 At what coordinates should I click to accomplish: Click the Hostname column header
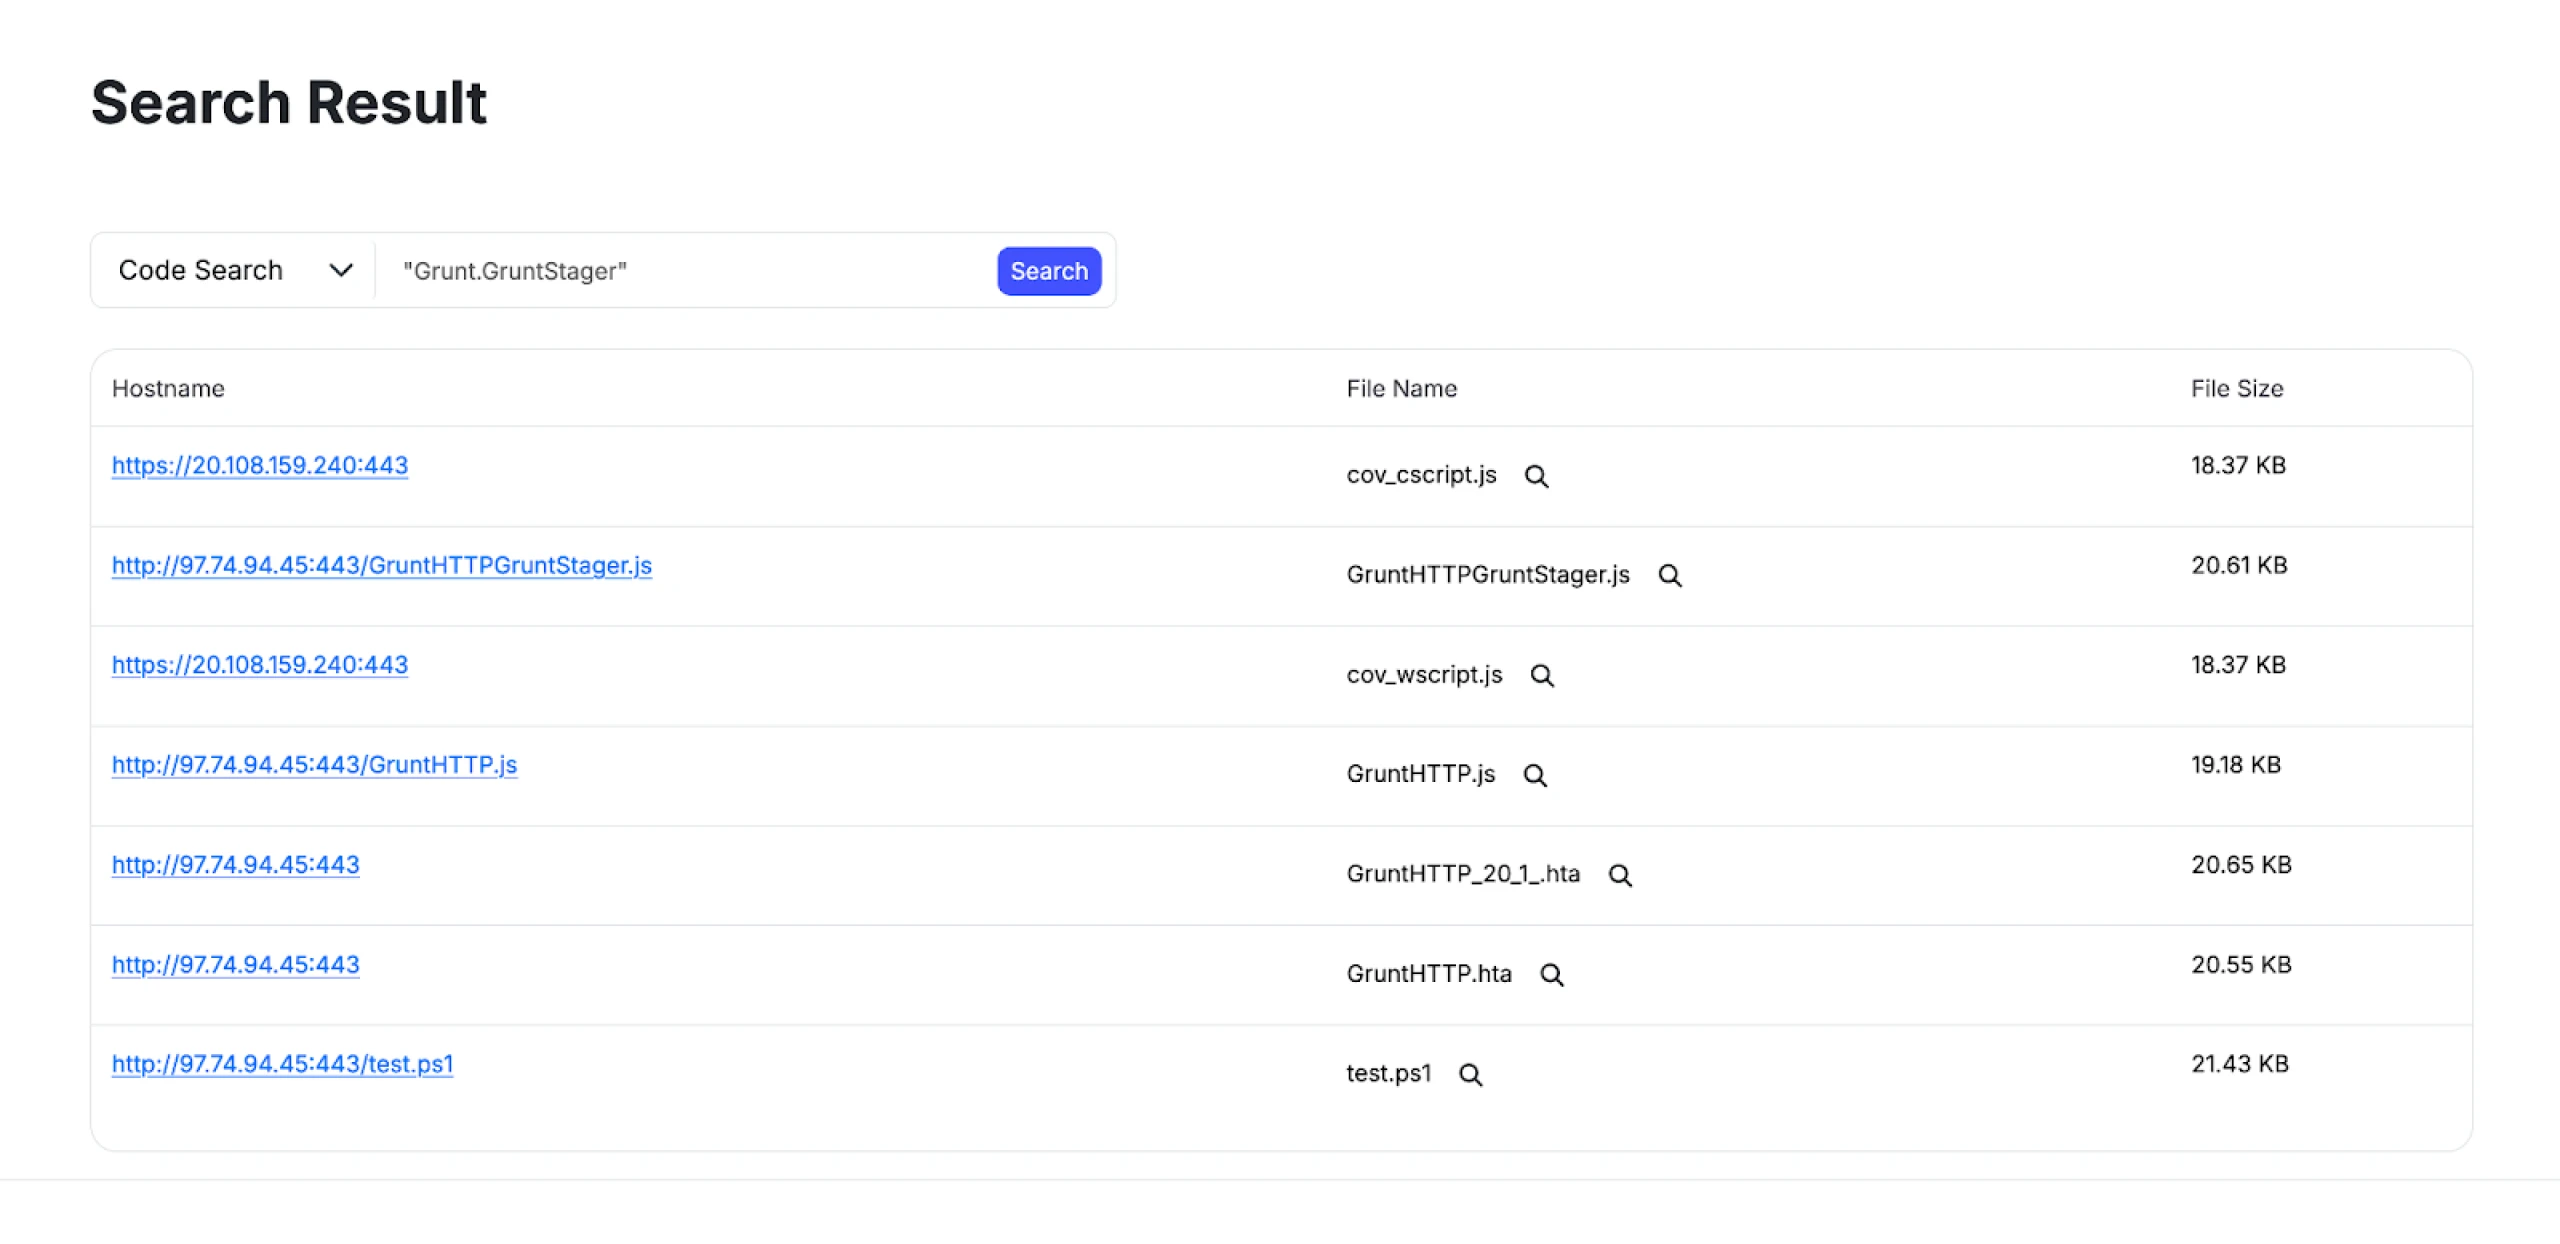[168, 388]
